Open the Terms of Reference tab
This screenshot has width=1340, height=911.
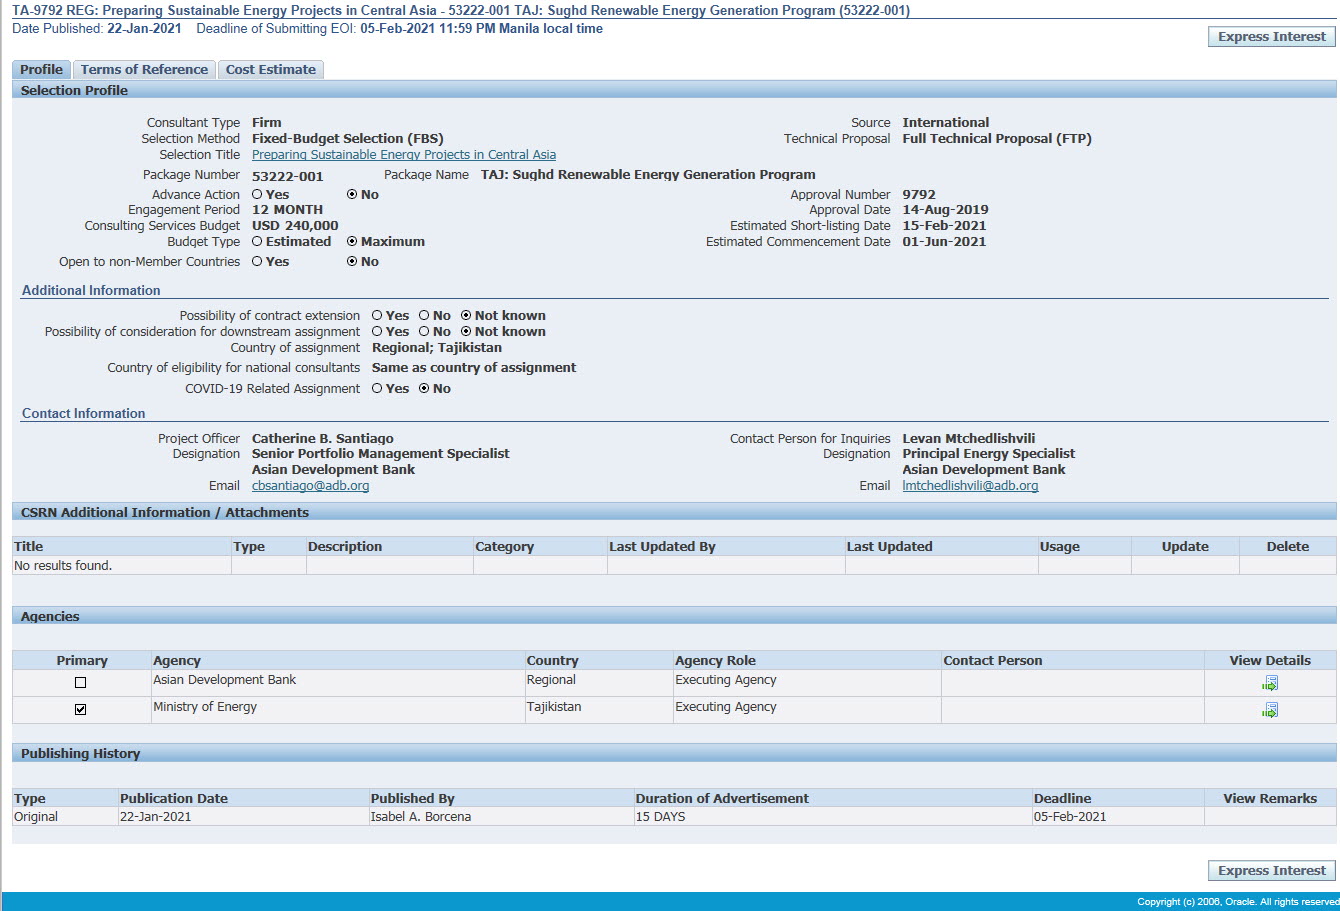pyautogui.click(x=144, y=69)
